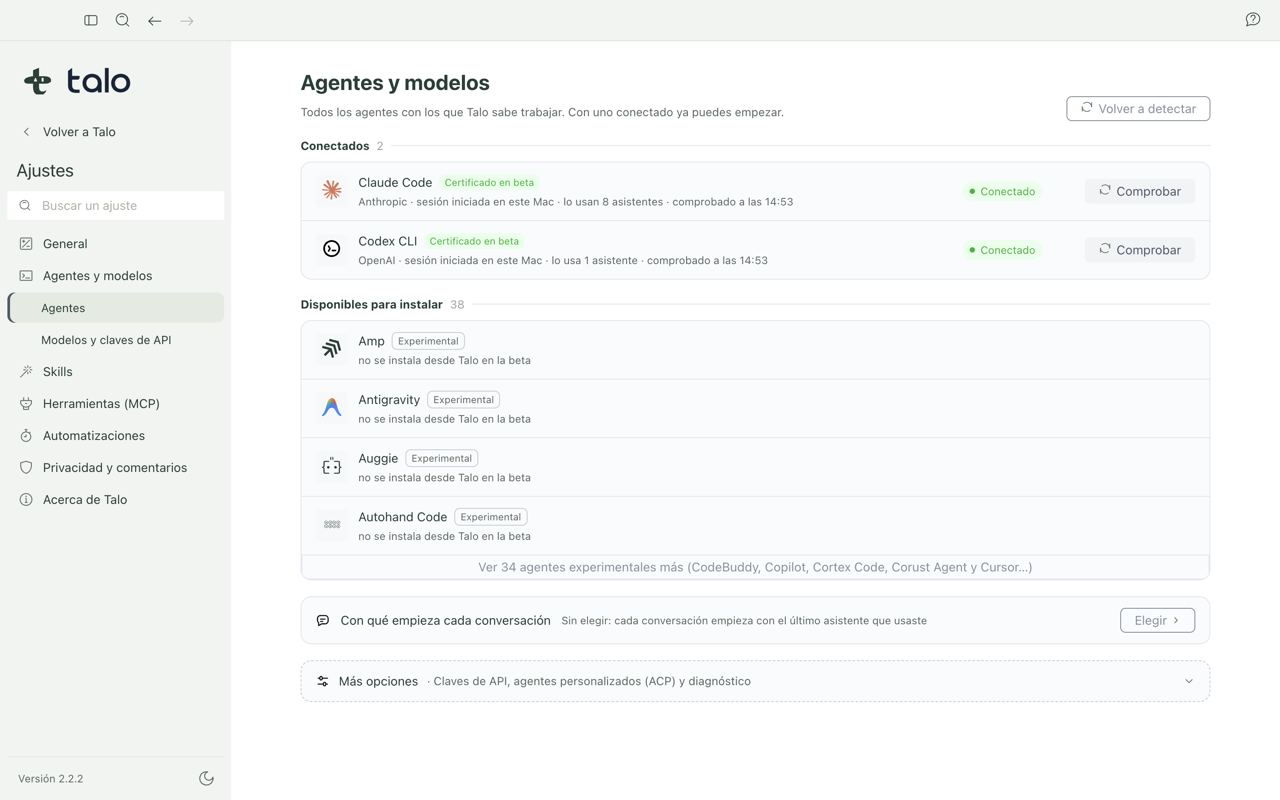This screenshot has width=1280, height=800.
Task: Open General settings
Action: 116,244
